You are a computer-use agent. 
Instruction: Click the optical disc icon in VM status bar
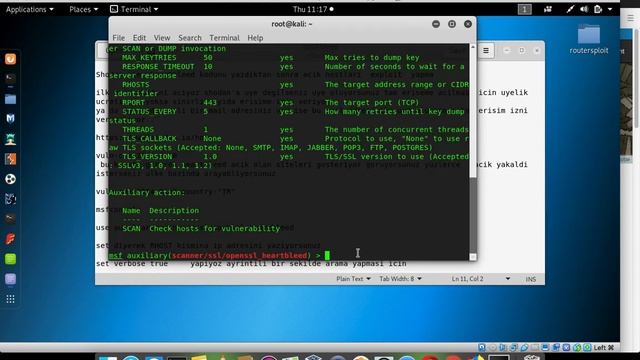[x=492, y=348]
